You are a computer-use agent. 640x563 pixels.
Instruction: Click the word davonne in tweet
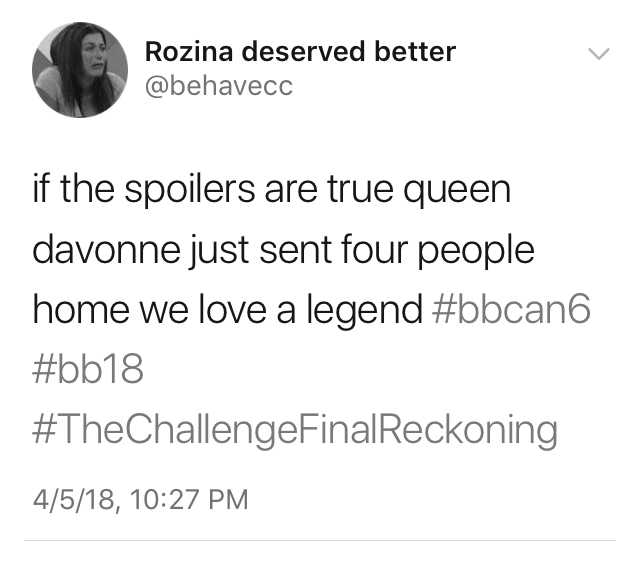107,249
